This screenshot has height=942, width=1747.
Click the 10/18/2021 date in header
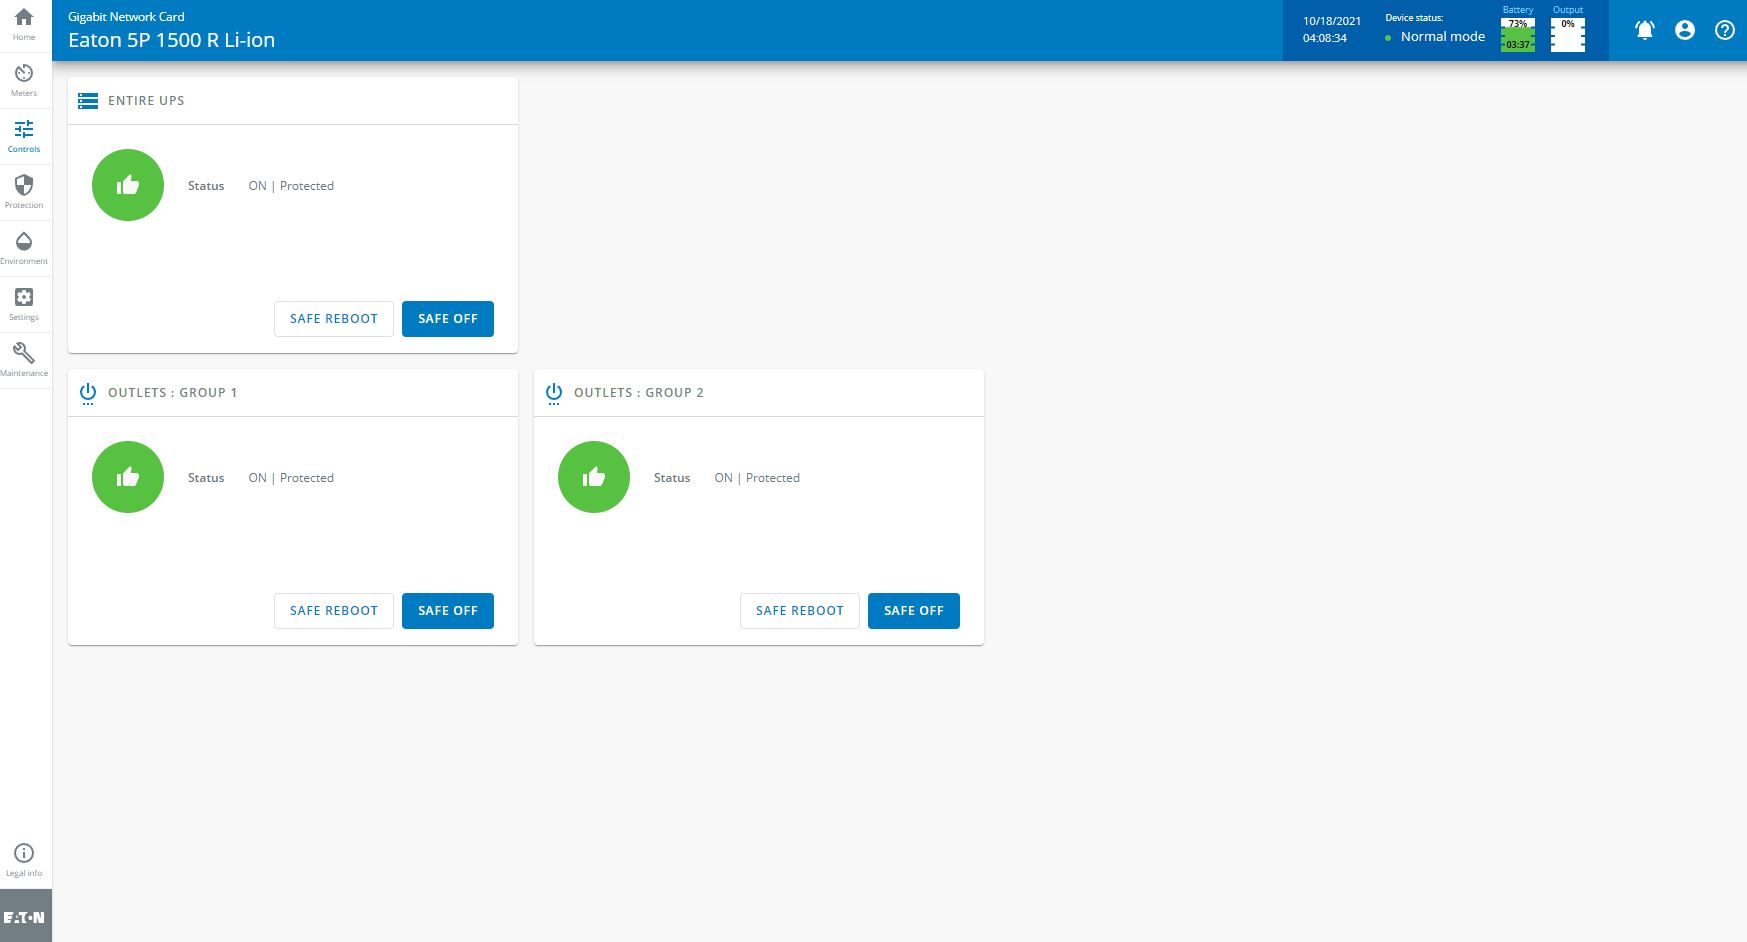coord(1332,21)
